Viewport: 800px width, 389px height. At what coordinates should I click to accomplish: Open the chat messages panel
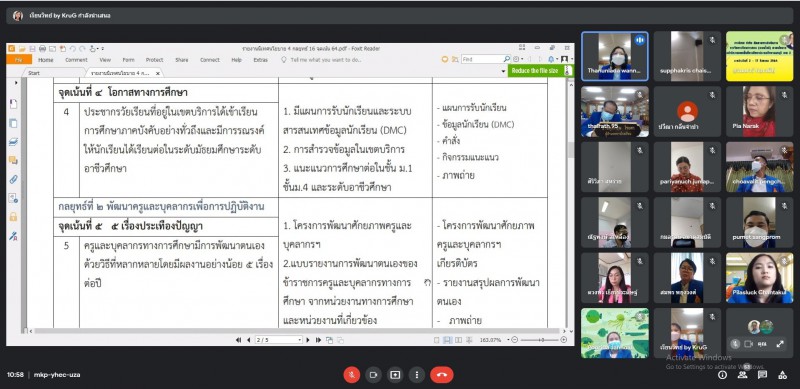point(762,375)
